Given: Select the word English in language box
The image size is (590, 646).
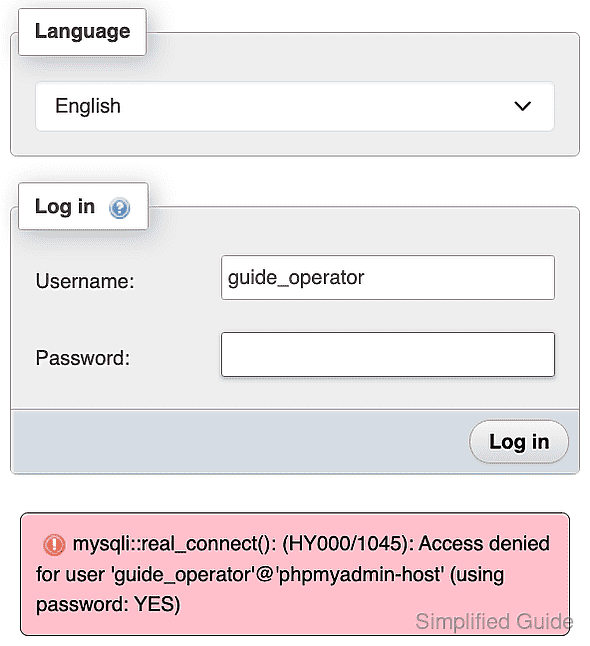Looking at the screenshot, I should 88,106.
